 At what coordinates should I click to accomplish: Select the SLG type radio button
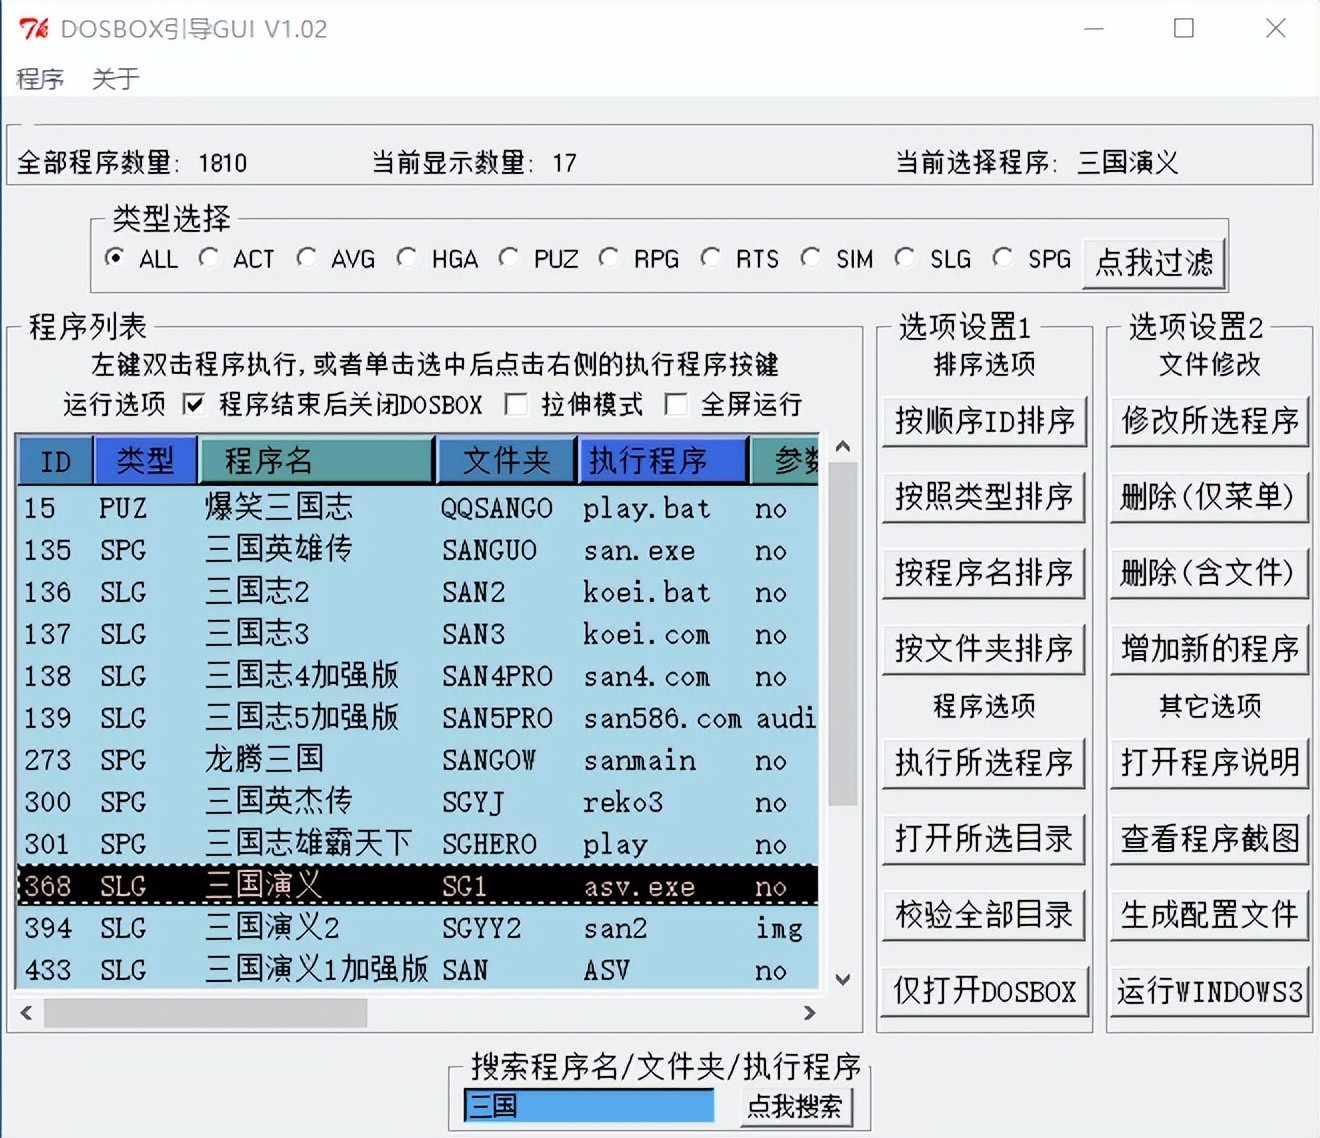(905, 258)
